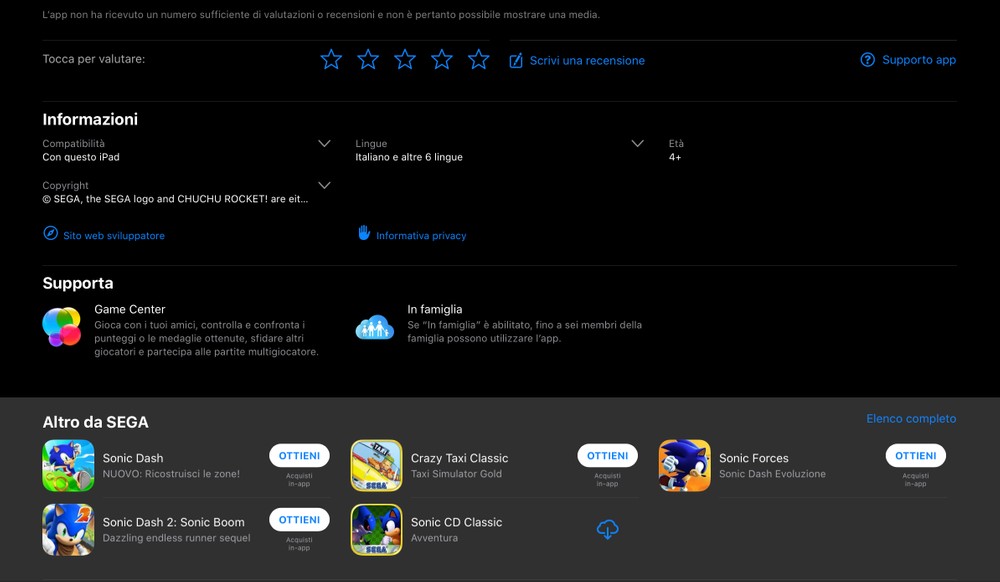Get Sonic Forces with OTTIENI button
Screen dimensions: 1000x582
pyautogui.click(x=915, y=456)
